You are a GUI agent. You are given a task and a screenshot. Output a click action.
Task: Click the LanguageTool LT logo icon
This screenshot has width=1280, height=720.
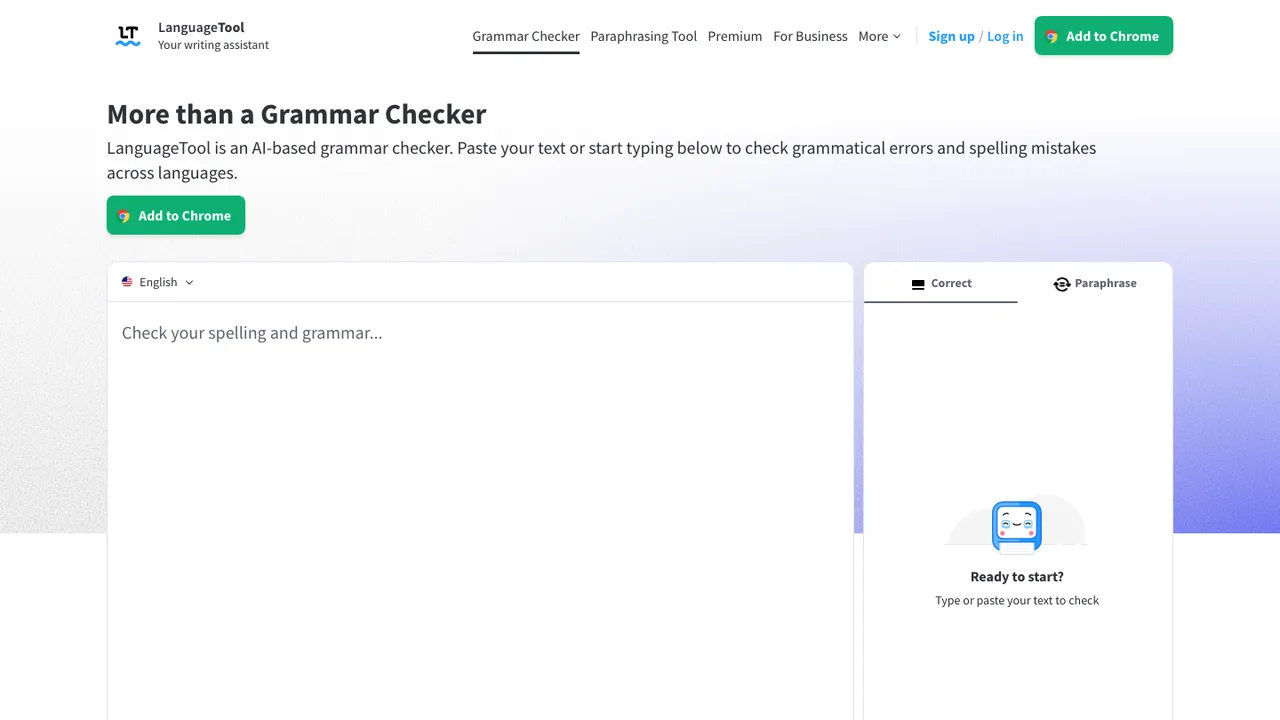point(128,36)
